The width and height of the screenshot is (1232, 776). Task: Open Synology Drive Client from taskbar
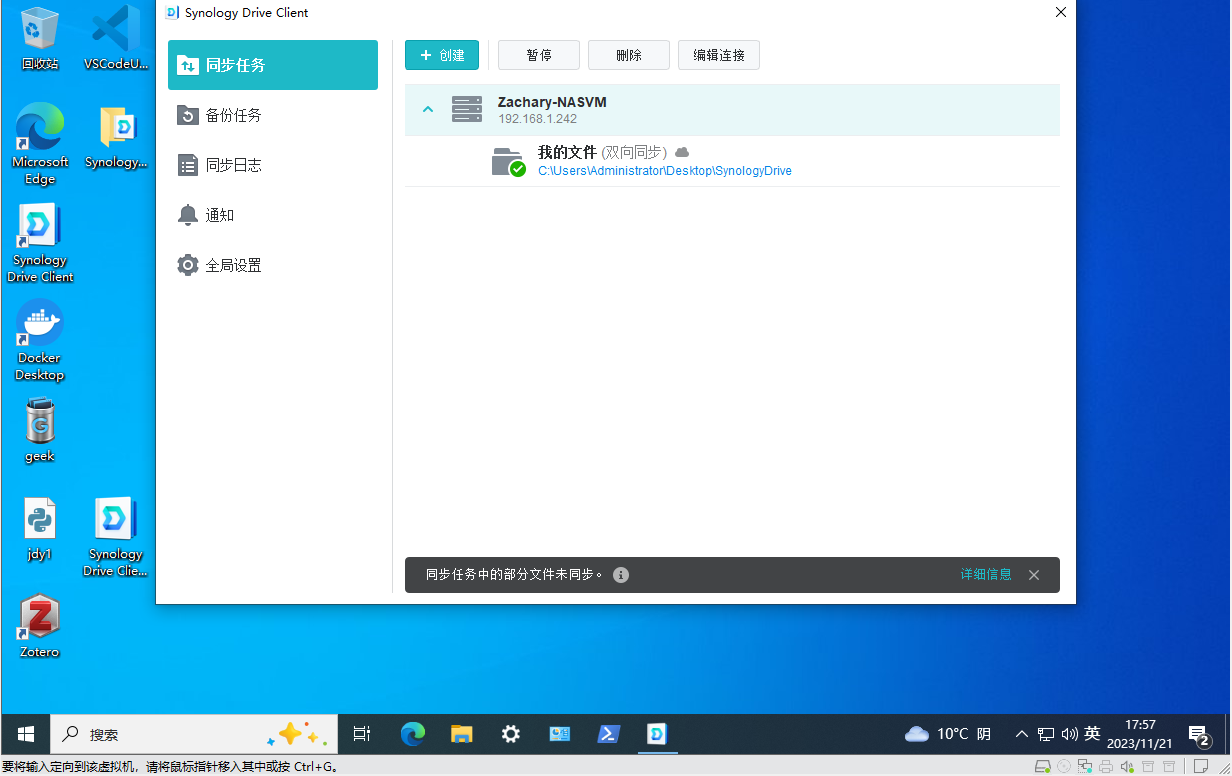657,734
